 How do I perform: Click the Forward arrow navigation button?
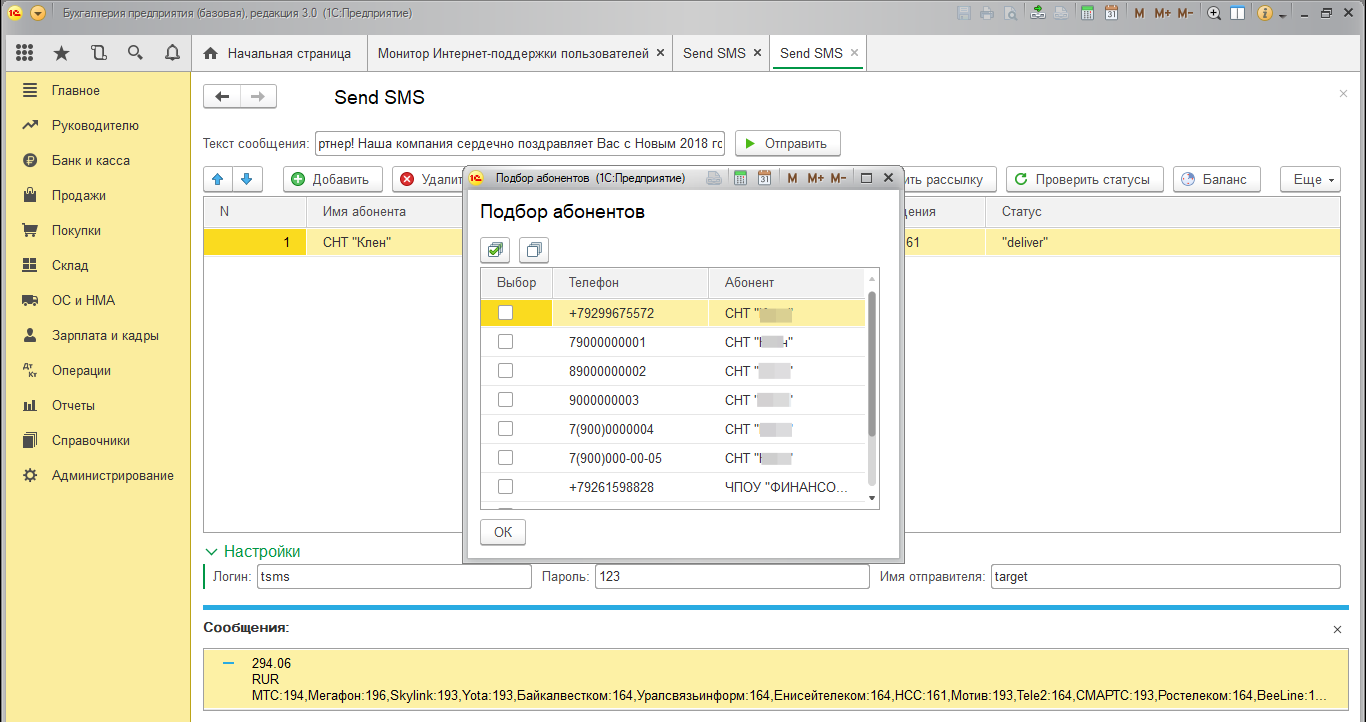pos(258,96)
